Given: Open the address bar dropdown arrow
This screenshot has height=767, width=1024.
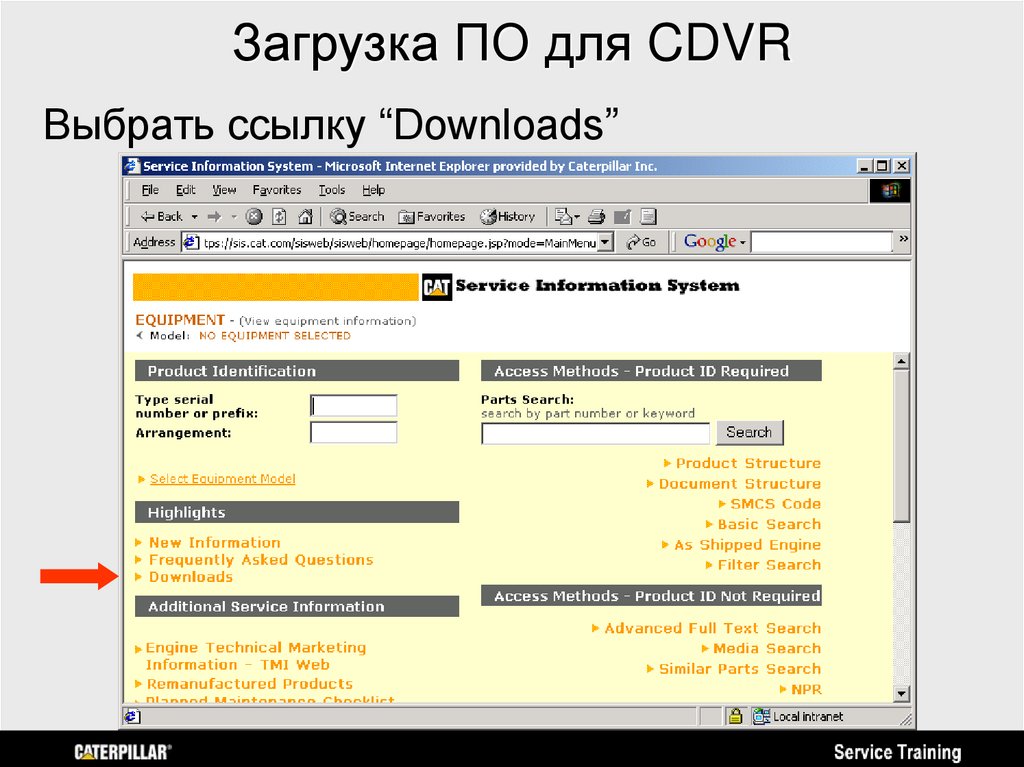Looking at the screenshot, I should coord(606,241).
